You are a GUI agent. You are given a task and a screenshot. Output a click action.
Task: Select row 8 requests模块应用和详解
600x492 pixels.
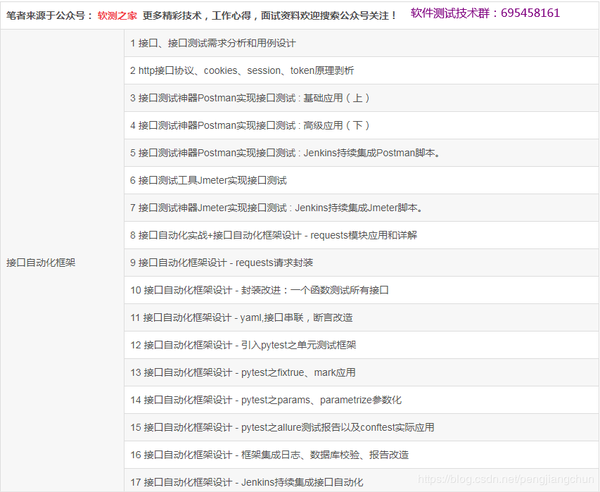pyautogui.click(x=362, y=235)
